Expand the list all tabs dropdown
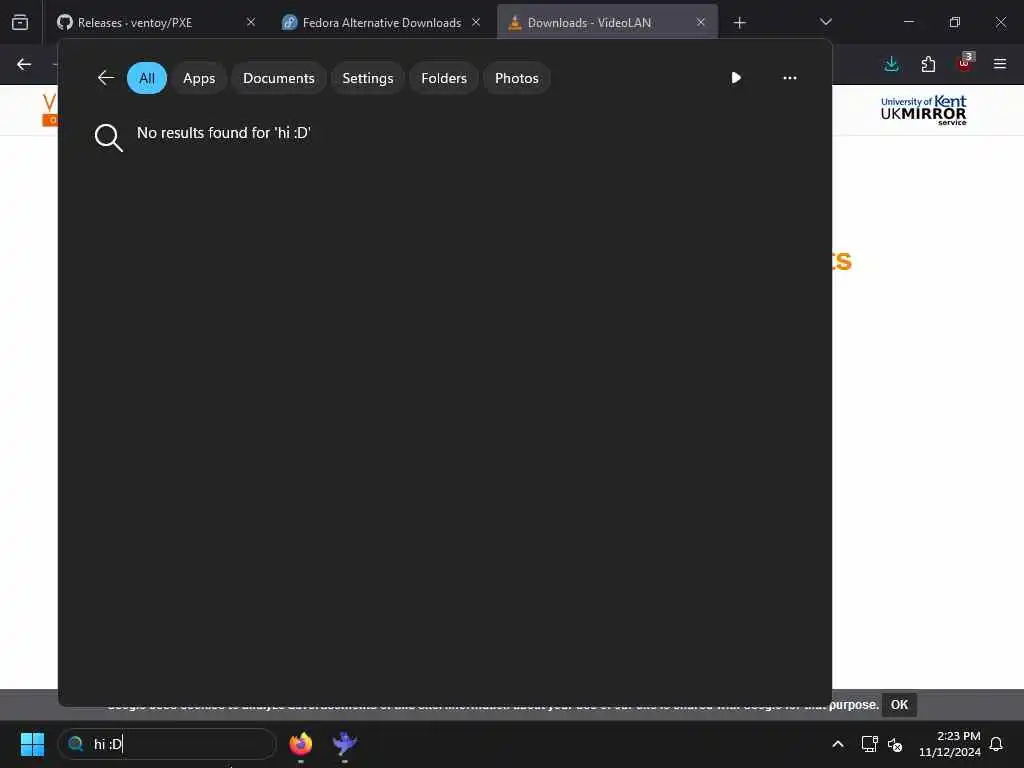The width and height of the screenshot is (1024, 768). [x=825, y=22]
